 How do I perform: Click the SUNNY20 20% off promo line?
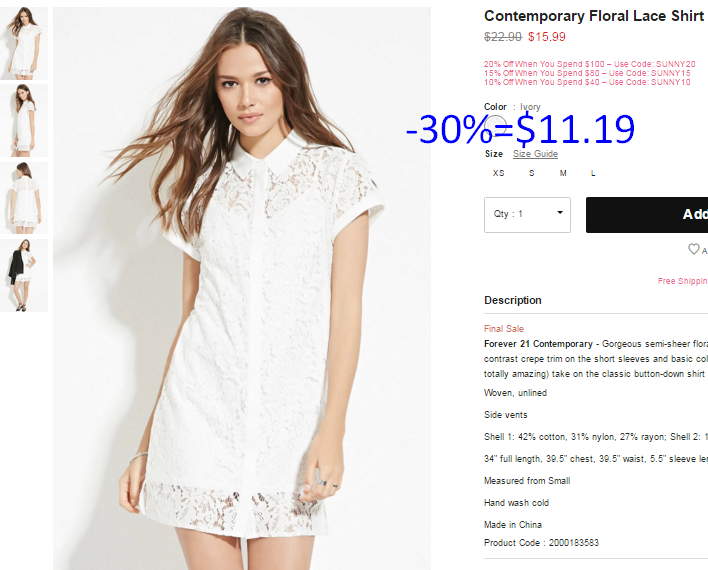pyautogui.click(x=590, y=64)
